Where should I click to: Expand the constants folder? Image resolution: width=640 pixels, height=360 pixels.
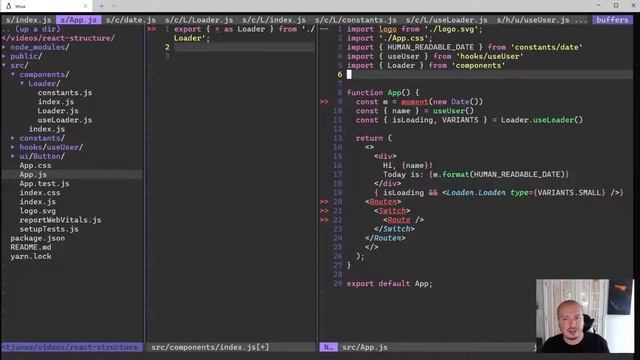click(42, 138)
